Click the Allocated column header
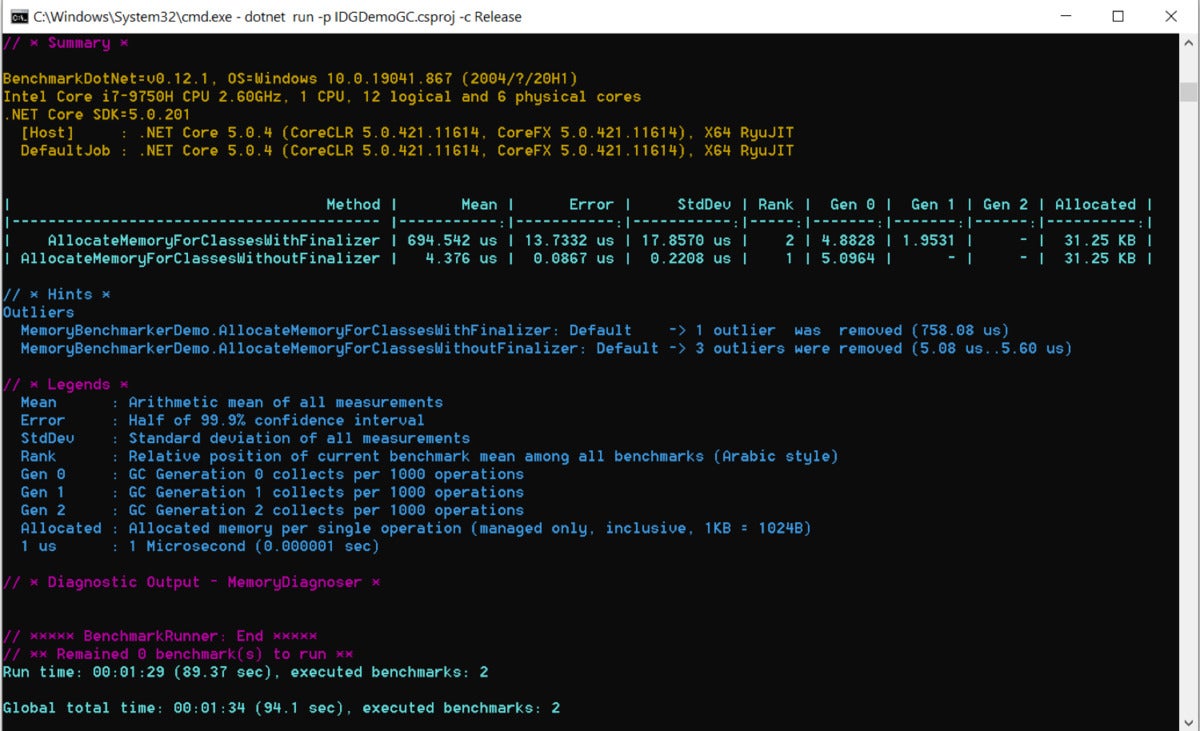The image size is (1200, 731). (1095, 204)
